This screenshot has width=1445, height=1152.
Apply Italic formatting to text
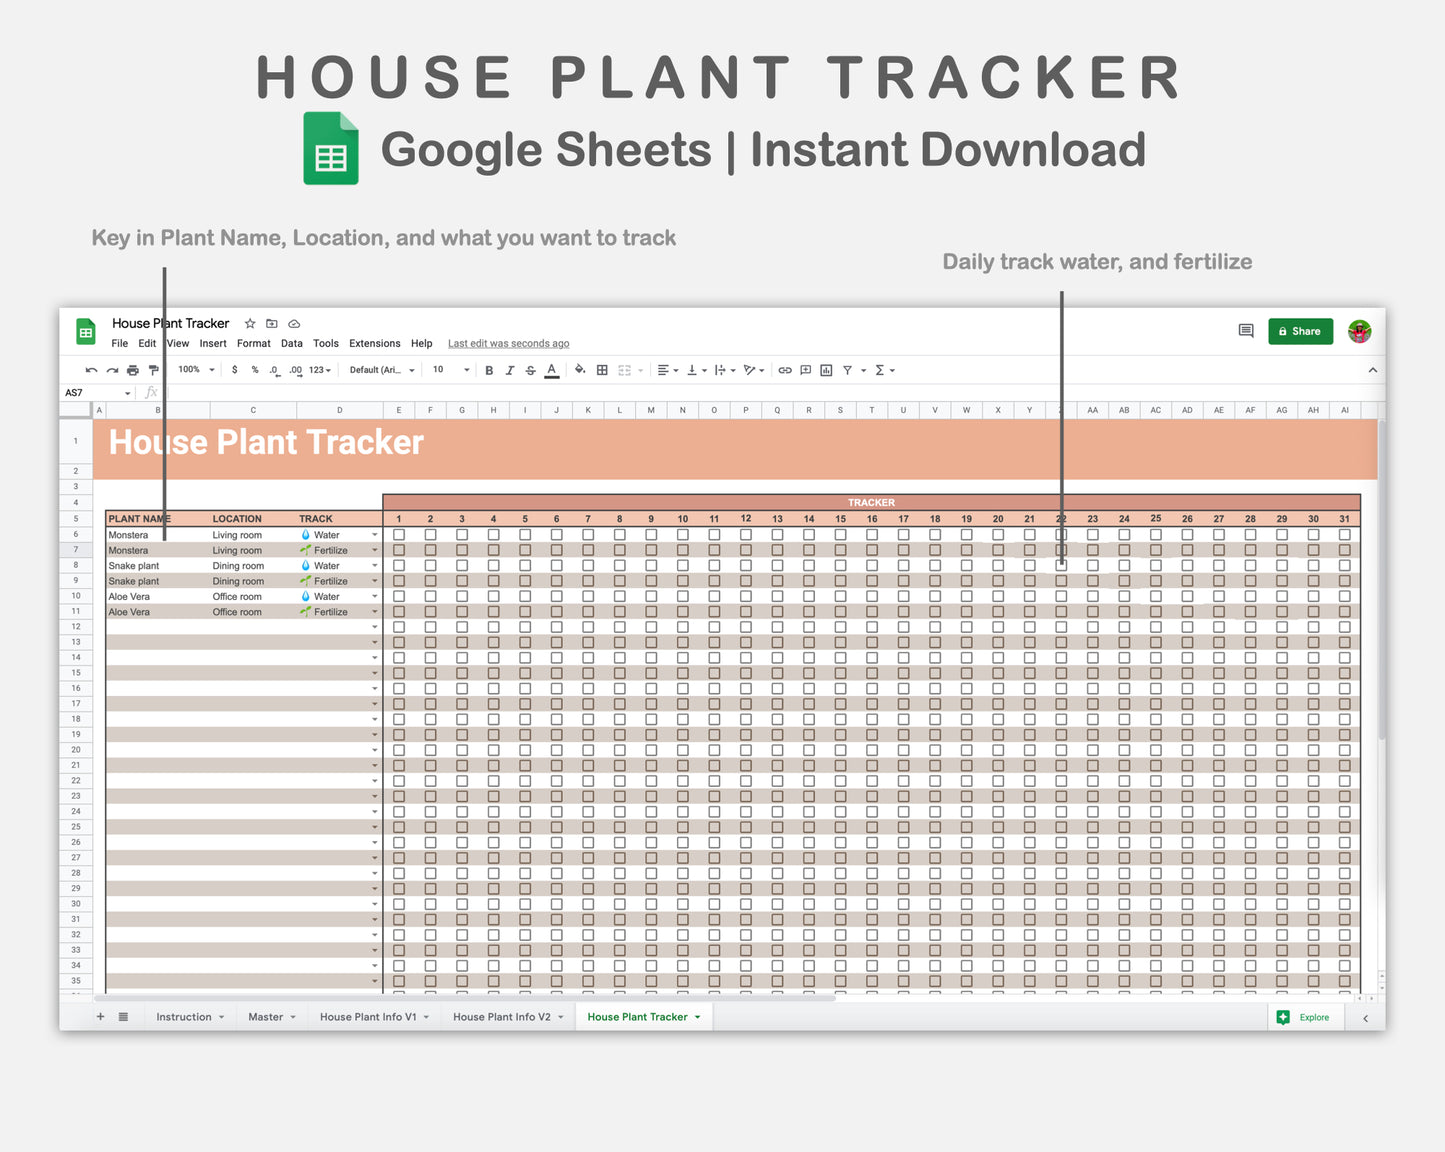(510, 370)
